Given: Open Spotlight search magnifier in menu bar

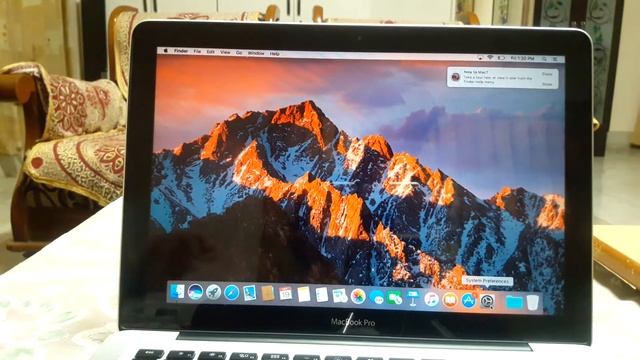Looking at the screenshot, I should 544,59.
